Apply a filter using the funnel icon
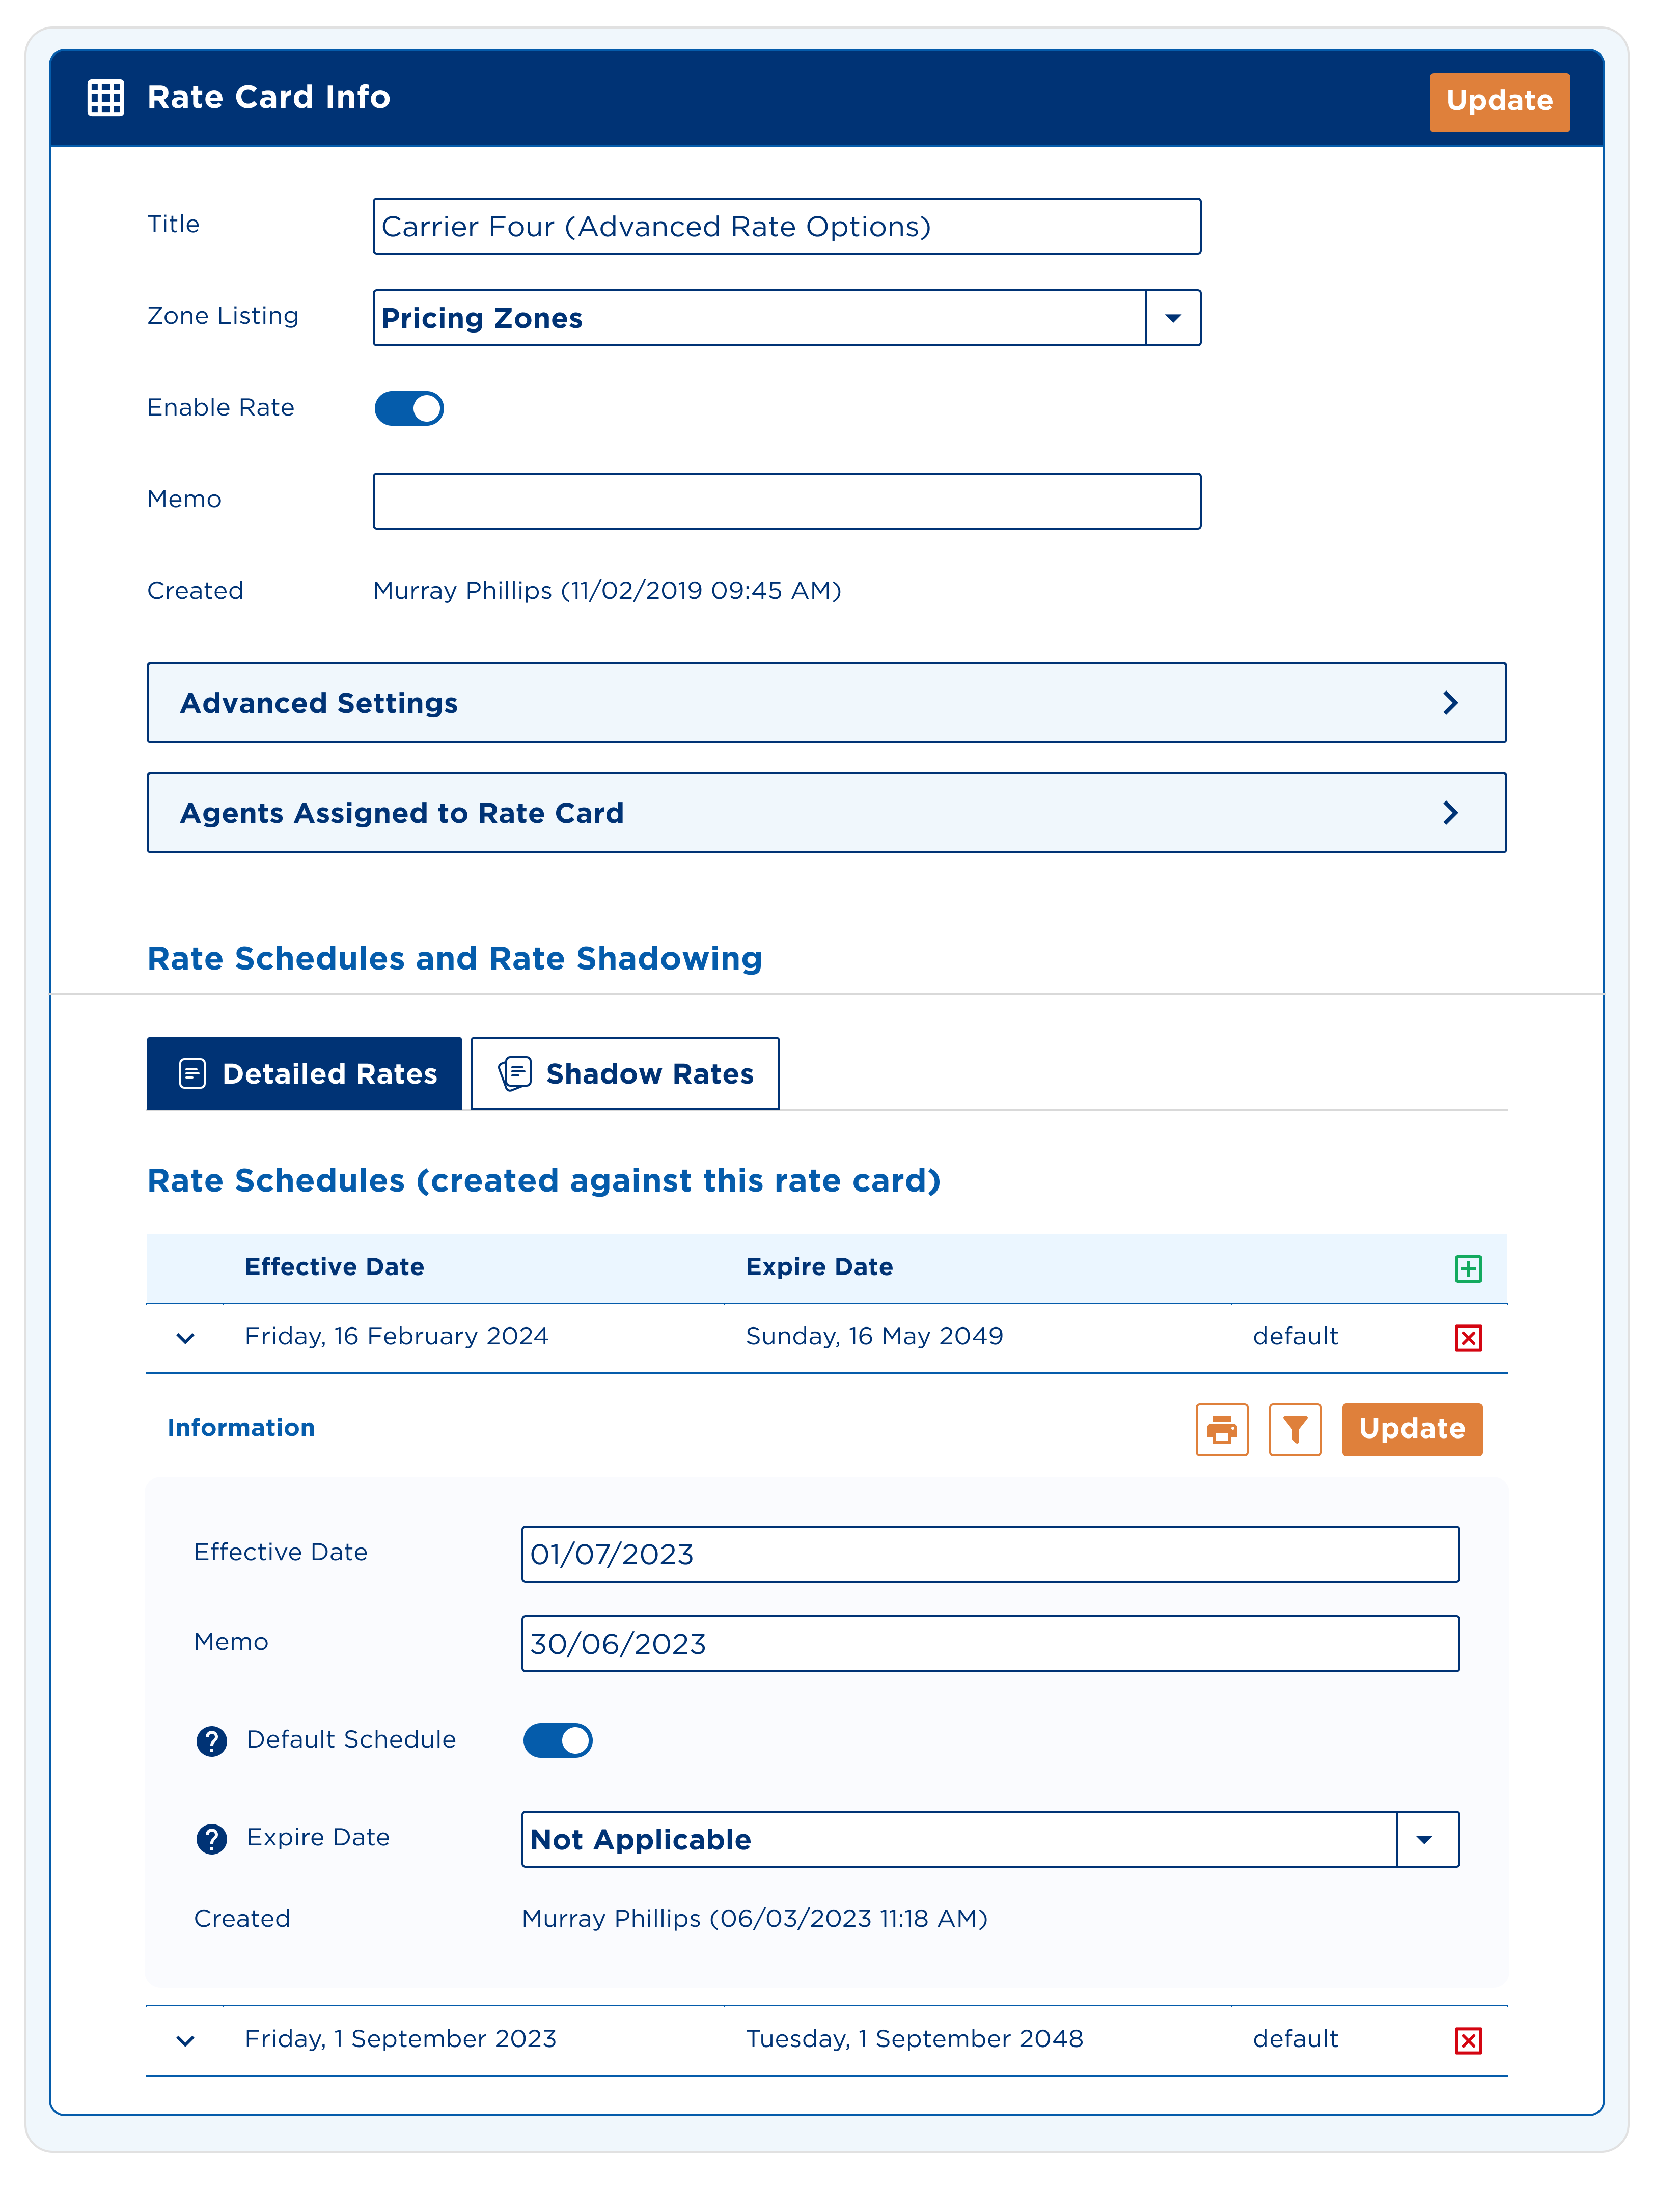Viewport: 1654px width, 2212px height. pyautogui.click(x=1295, y=1430)
